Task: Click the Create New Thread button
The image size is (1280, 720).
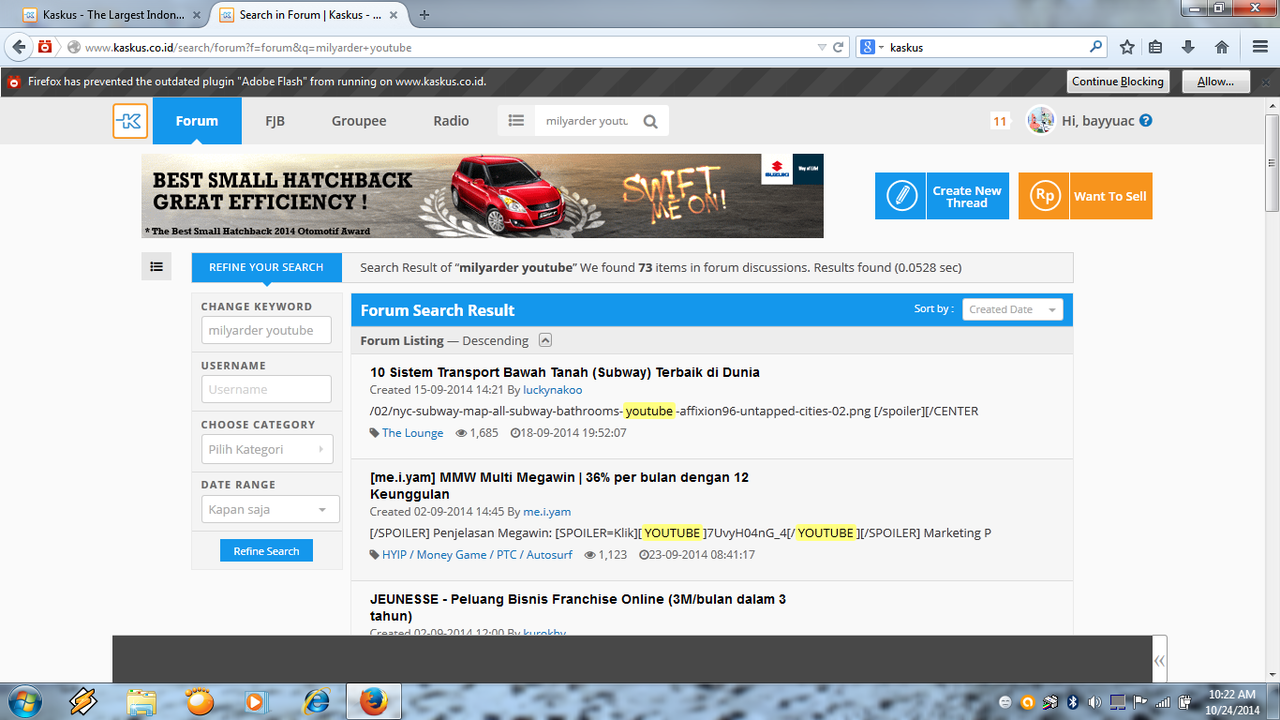Action: pos(942,196)
